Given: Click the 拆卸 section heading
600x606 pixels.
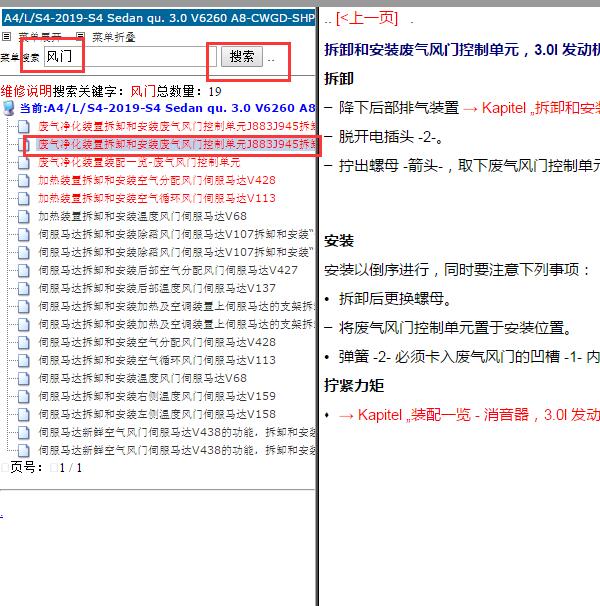Looking at the screenshot, I should pyautogui.click(x=339, y=78).
